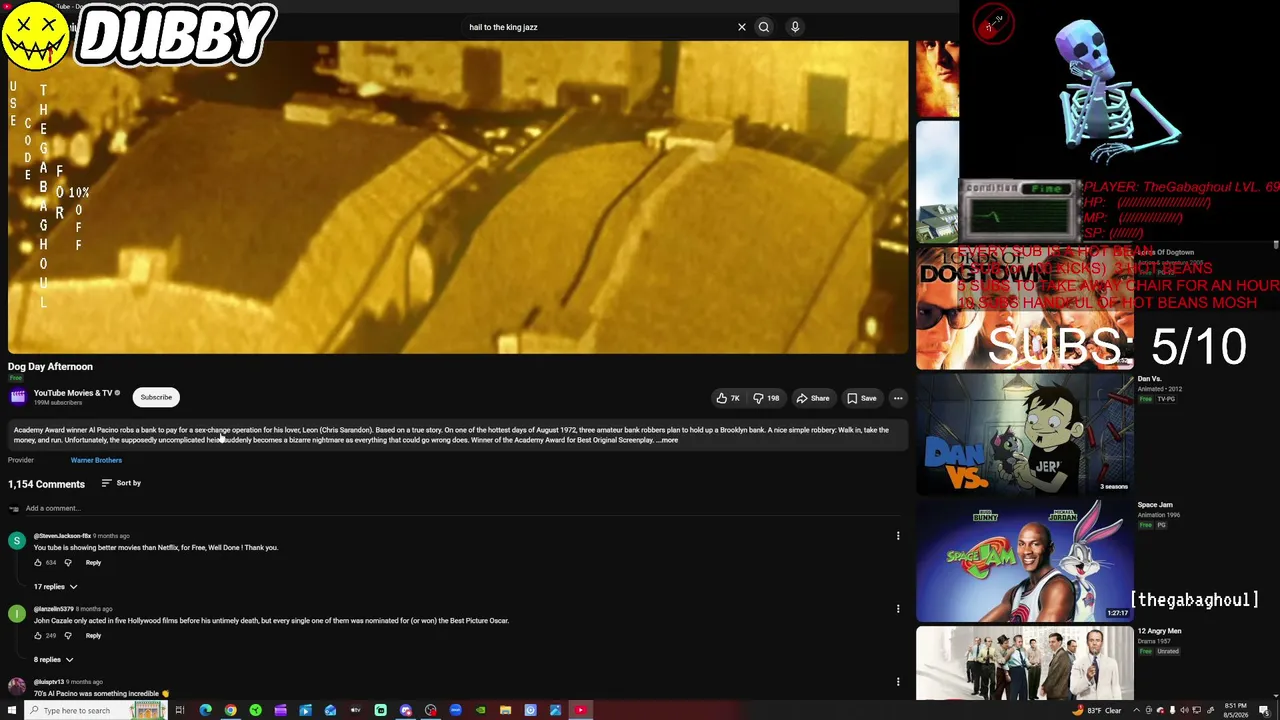This screenshot has width=1280, height=720.
Task: Open Apple TV from the taskbar
Action: 355,710
